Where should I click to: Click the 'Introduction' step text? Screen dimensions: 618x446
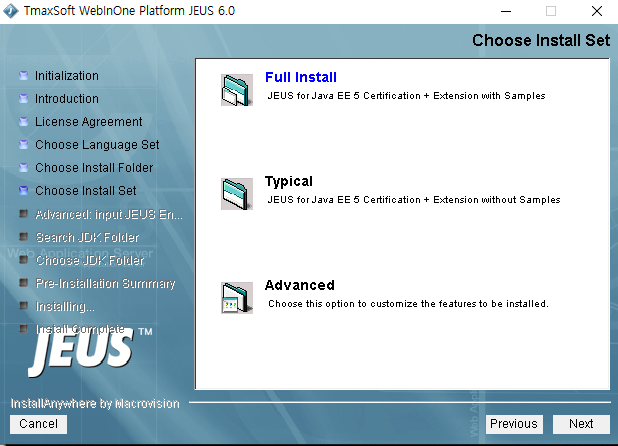pyautogui.click(x=67, y=98)
